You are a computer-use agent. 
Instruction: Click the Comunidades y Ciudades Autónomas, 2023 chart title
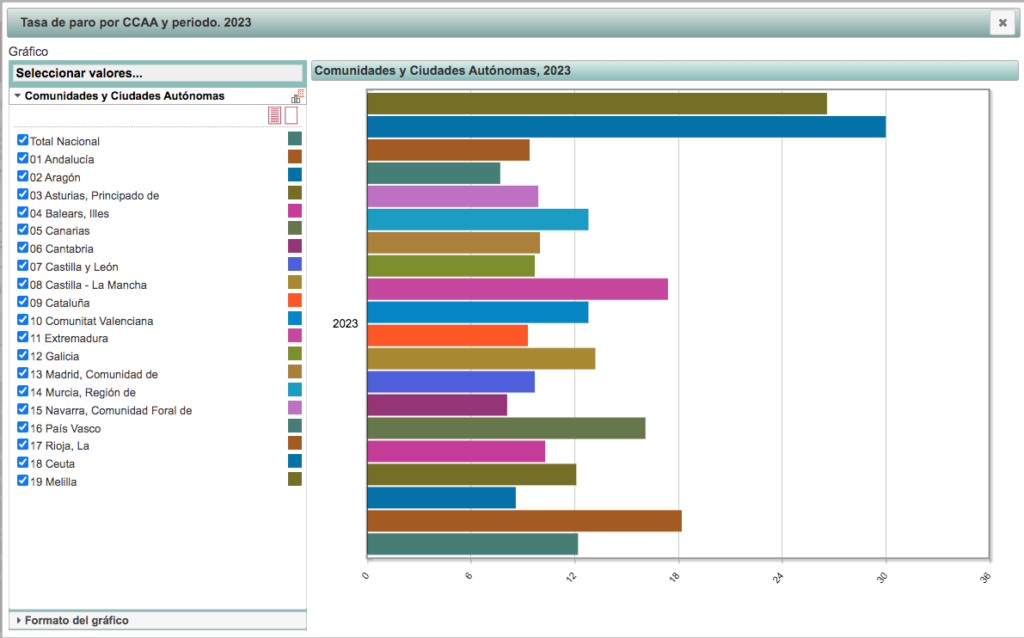[442, 70]
